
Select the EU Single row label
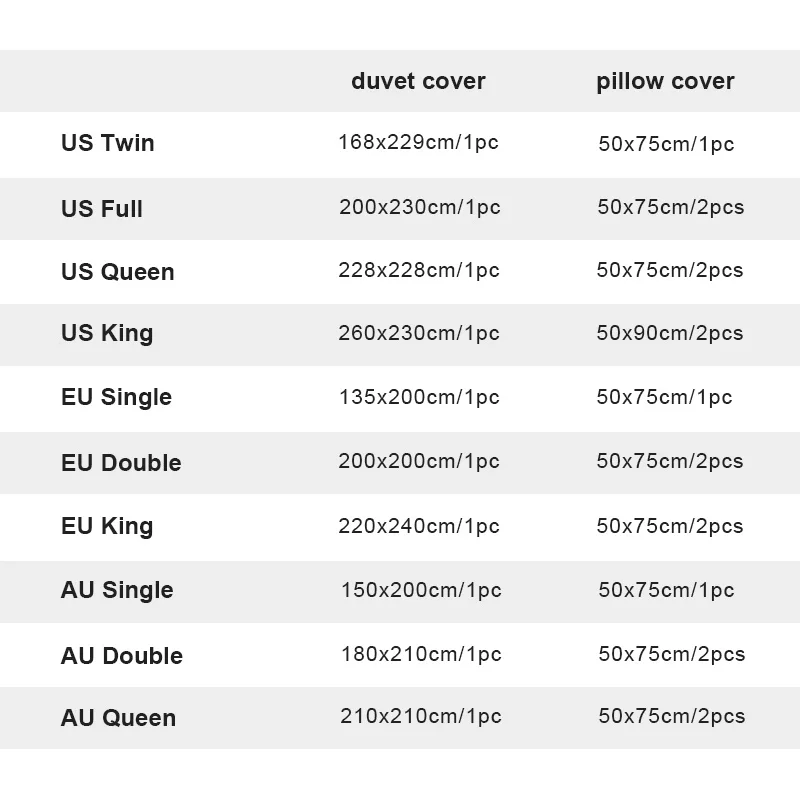tap(116, 397)
